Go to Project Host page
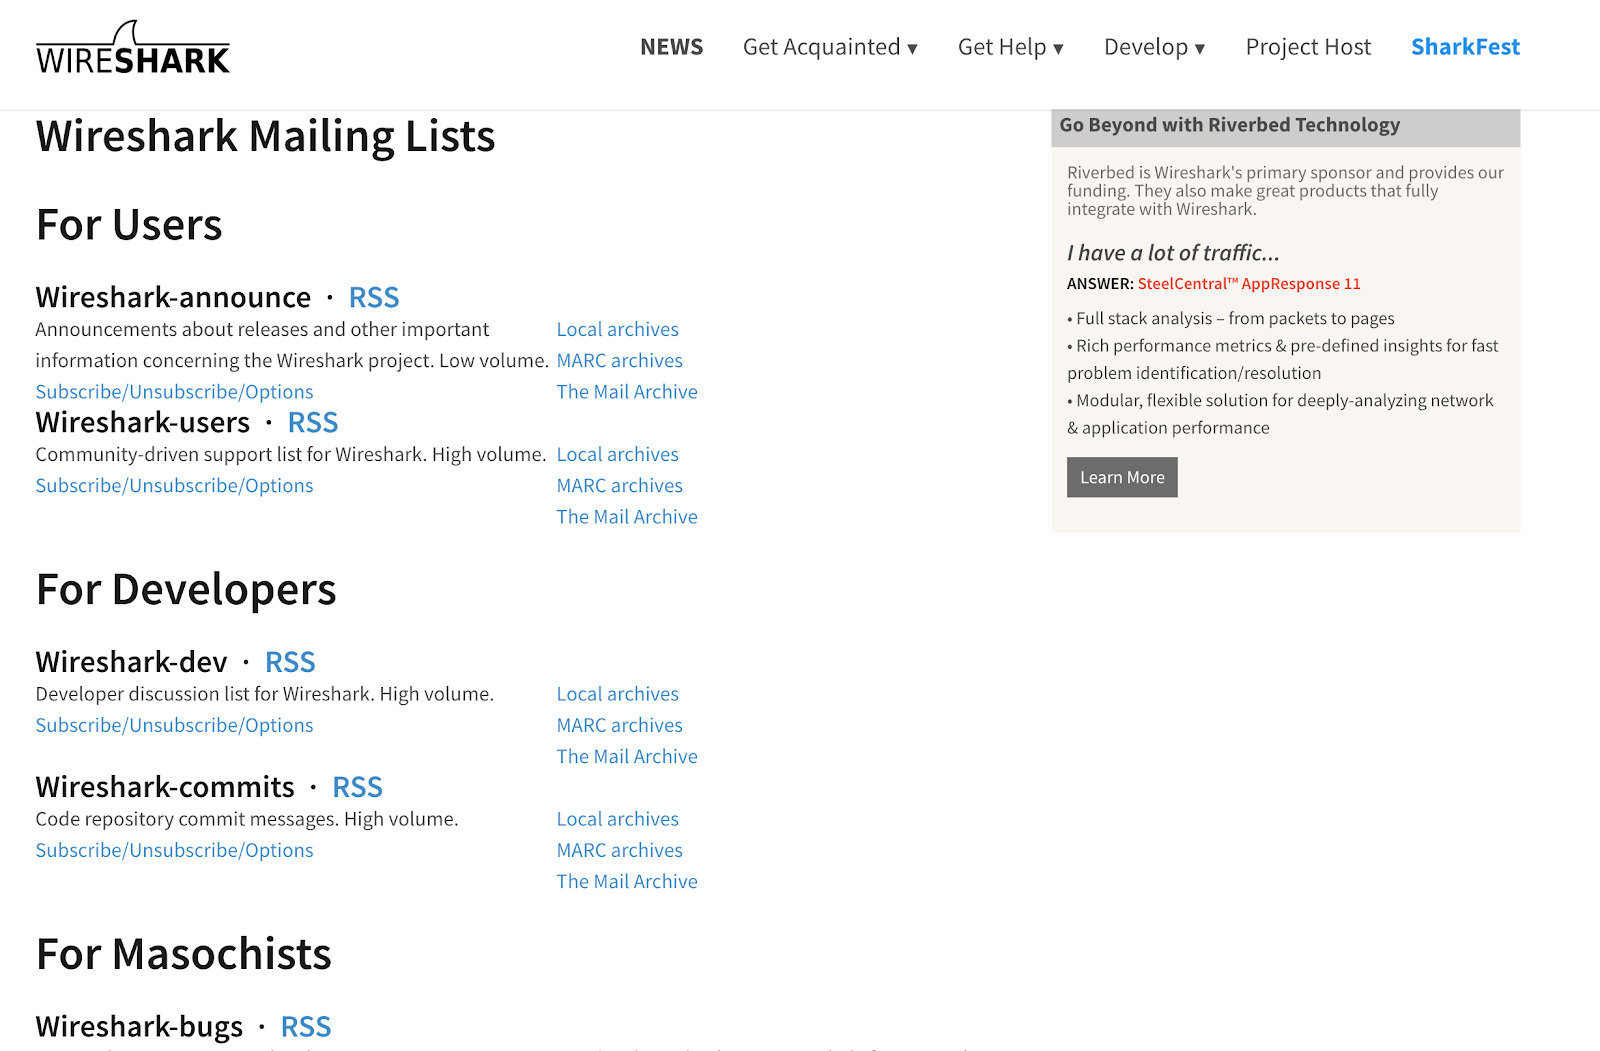 click(1308, 47)
